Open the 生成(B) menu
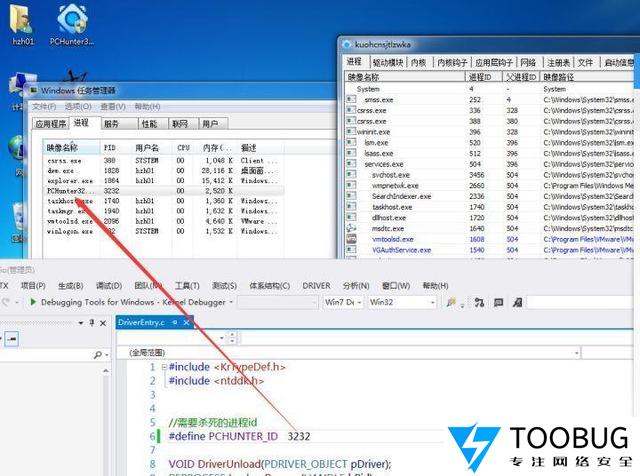The width and height of the screenshot is (640, 476). pyautogui.click(x=70, y=286)
